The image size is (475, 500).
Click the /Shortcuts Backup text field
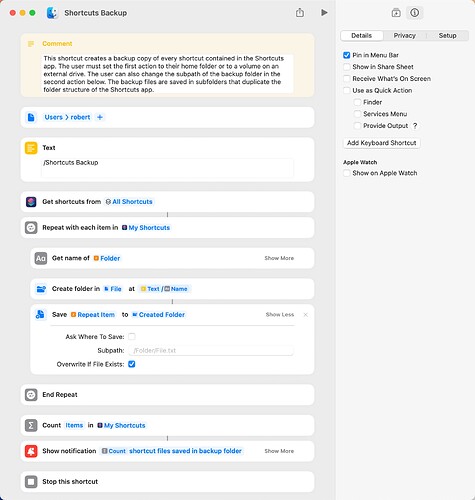[x=167, y=167]
